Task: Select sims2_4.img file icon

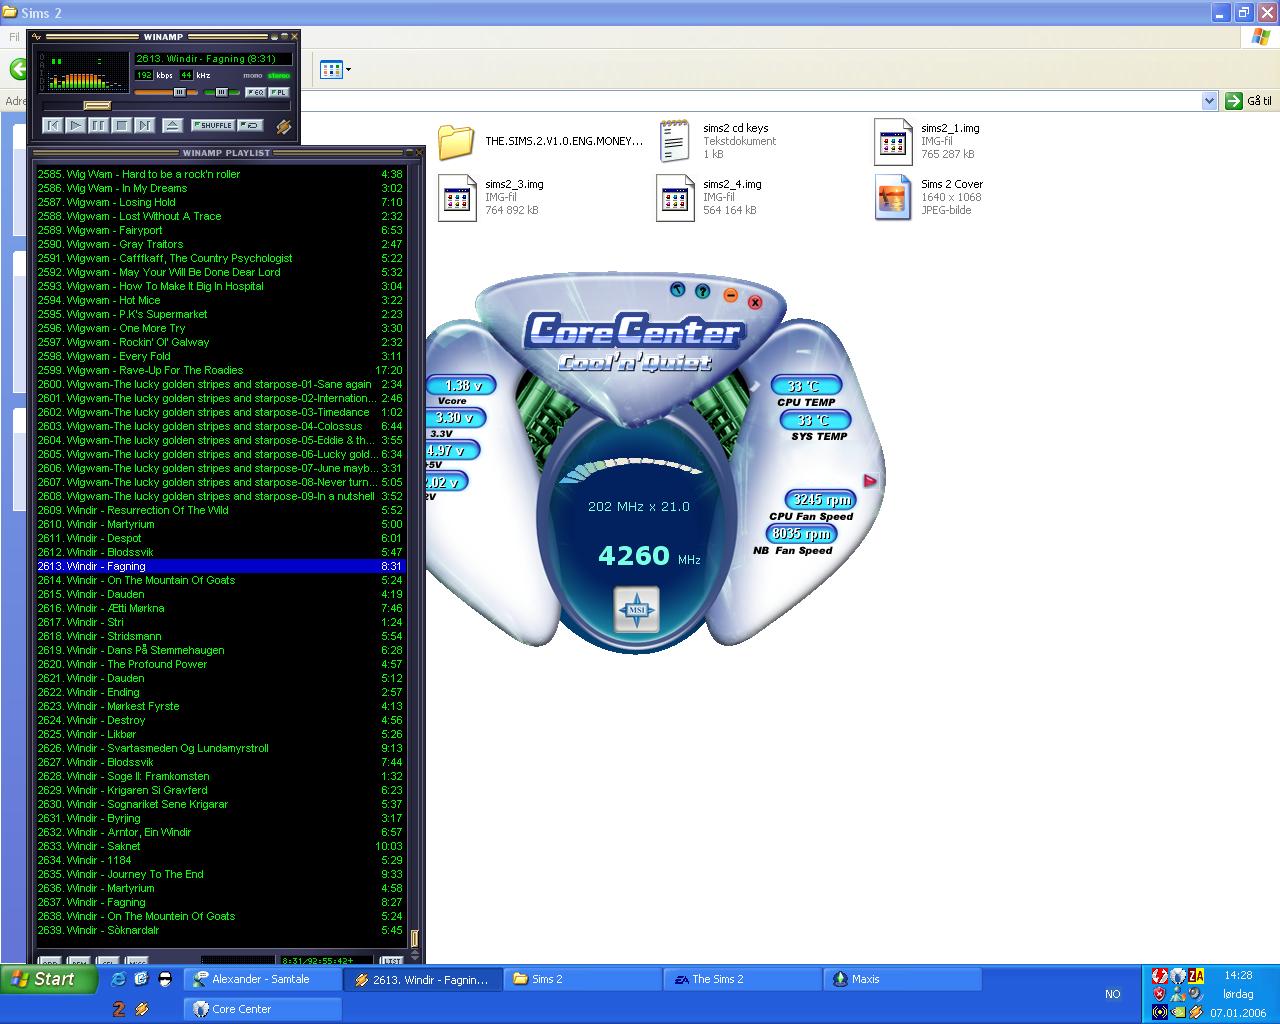Action: [675, 197]
